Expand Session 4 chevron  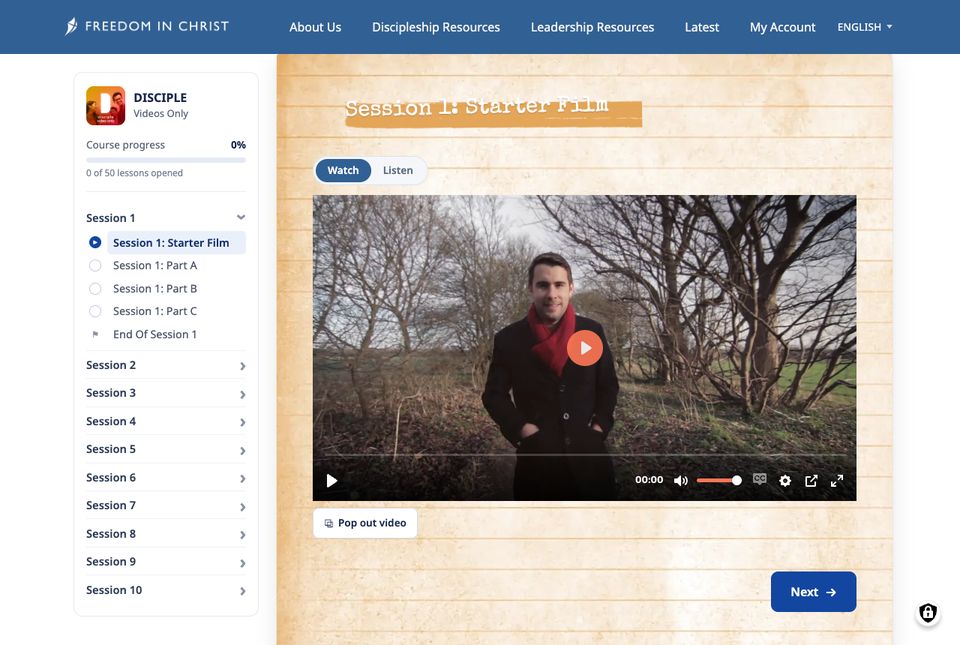242,422
